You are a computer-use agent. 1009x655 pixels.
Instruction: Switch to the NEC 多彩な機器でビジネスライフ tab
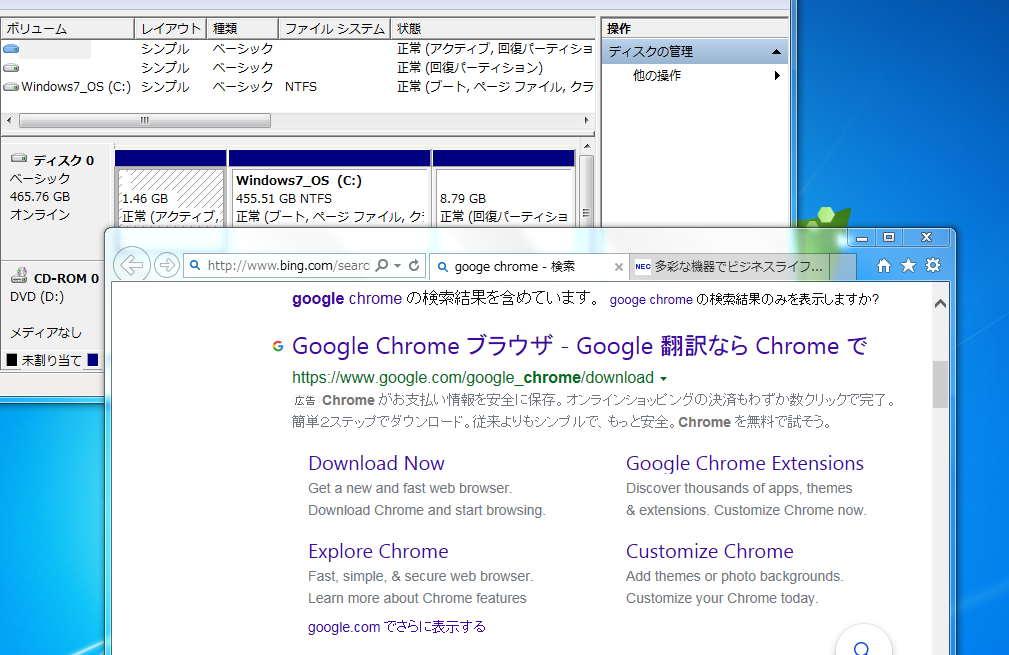tap(730, 266)
